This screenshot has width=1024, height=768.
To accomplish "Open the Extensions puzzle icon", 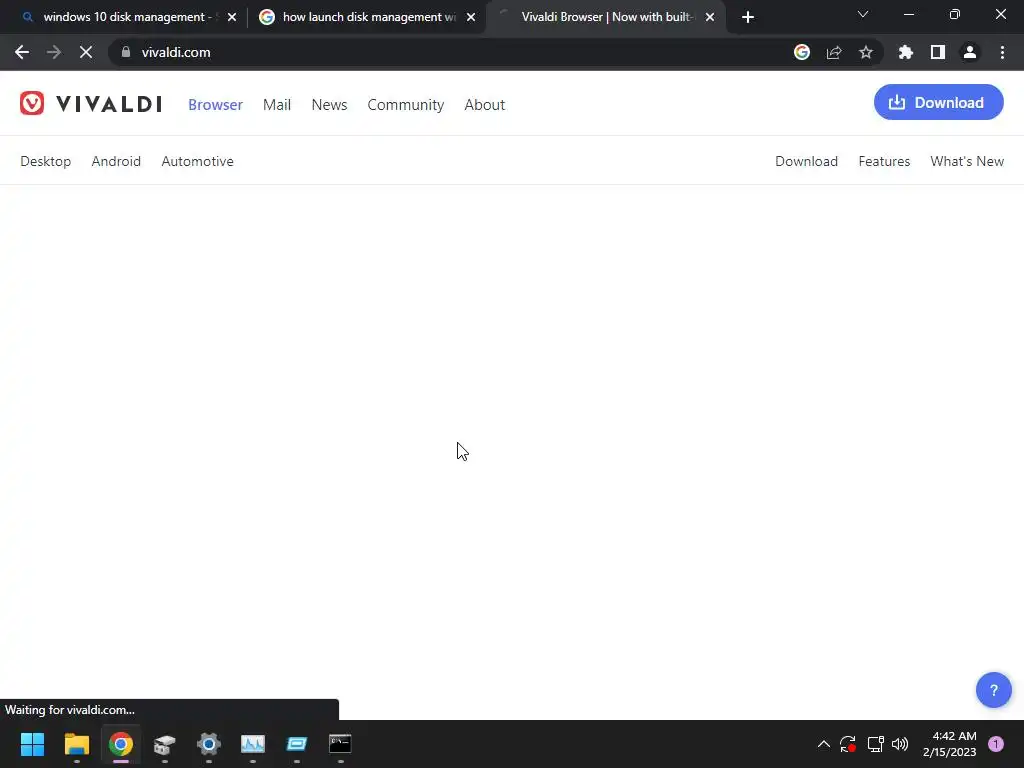I will pos(906,52).
